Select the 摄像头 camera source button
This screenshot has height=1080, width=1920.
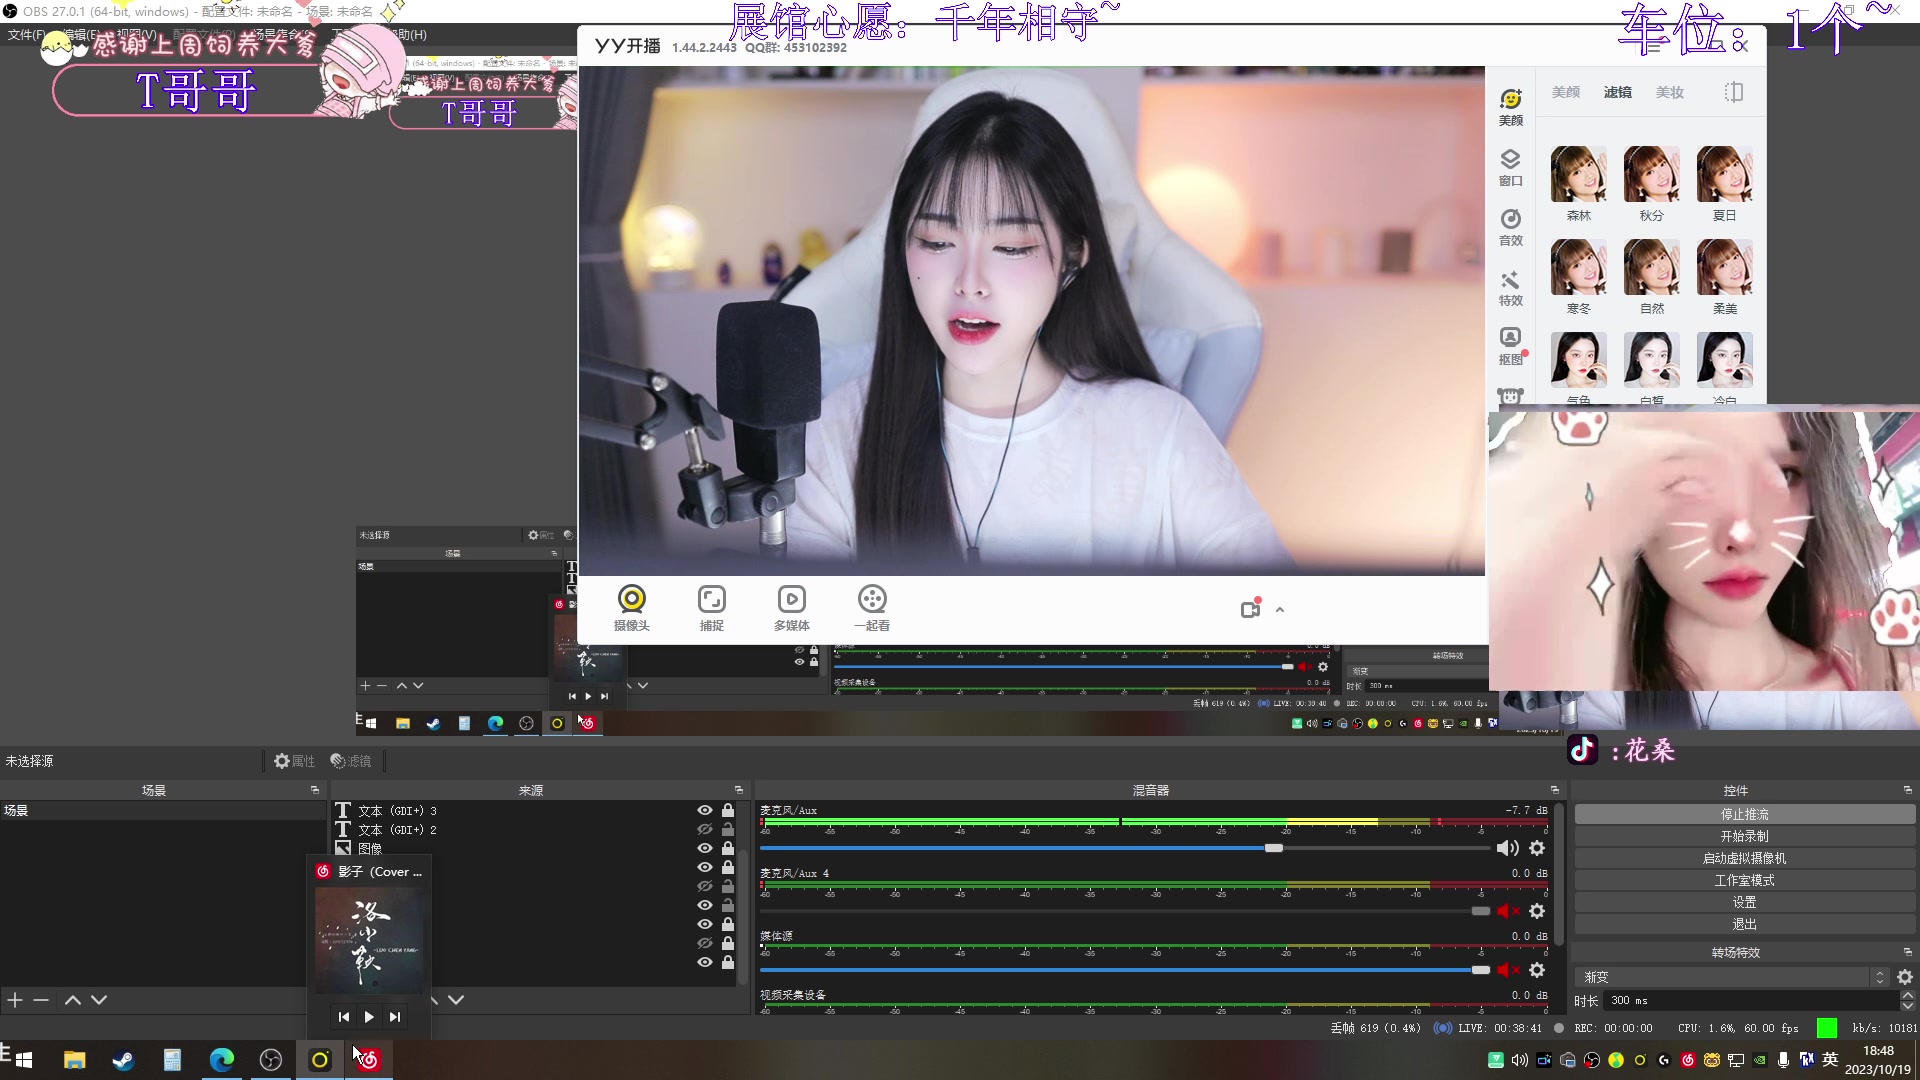click(x=632, y=607)
